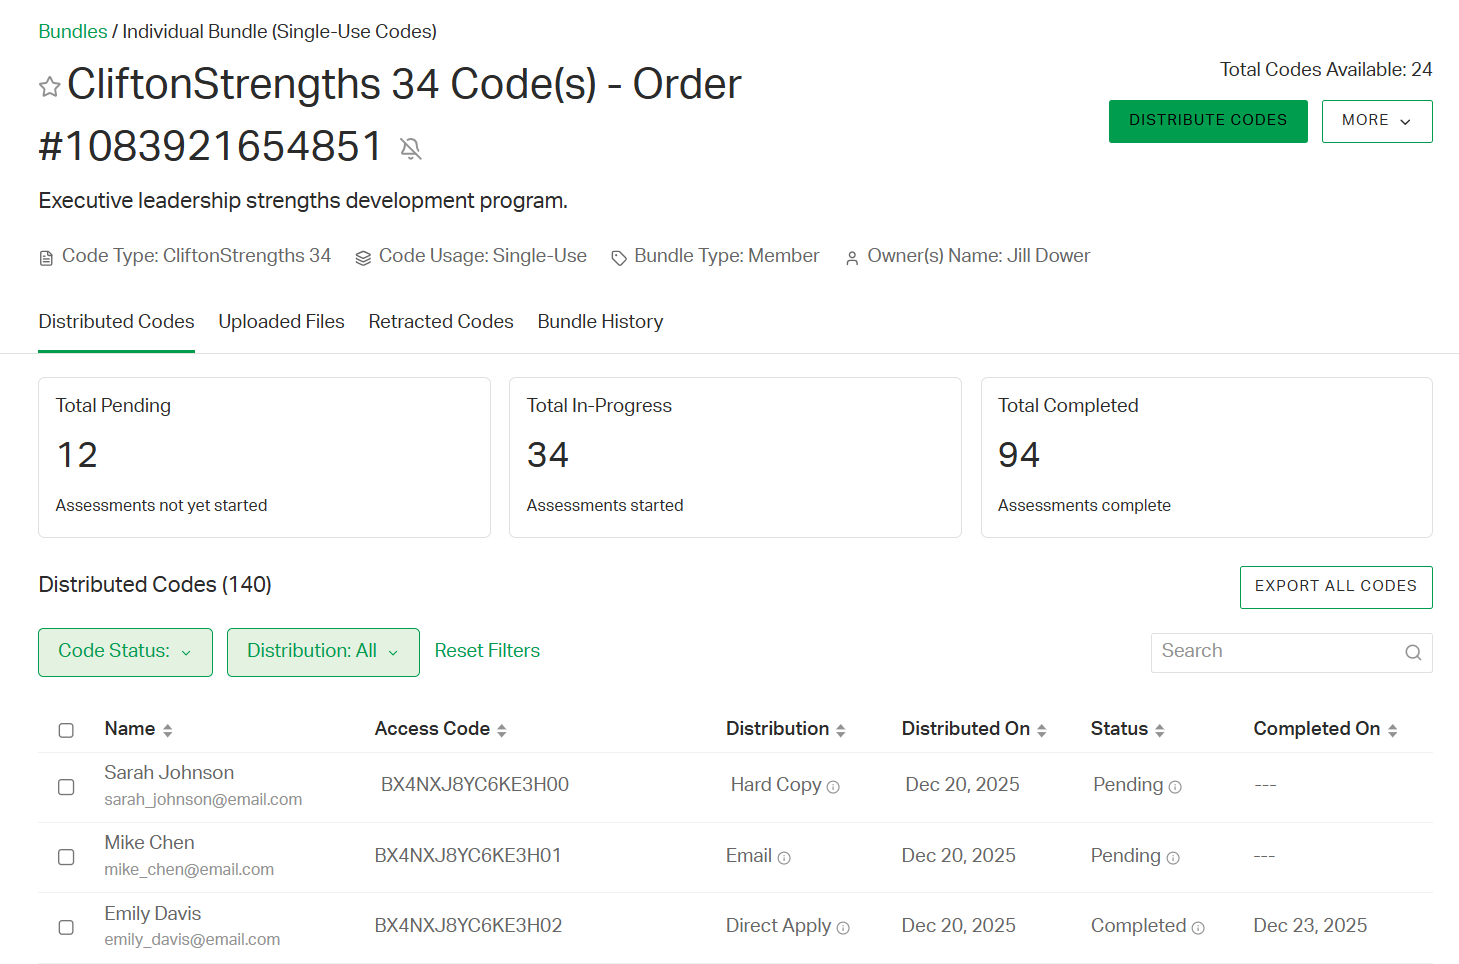Show info for Emily Davis's Completed status
The image size is (1459, 964).
(1198, 928)
